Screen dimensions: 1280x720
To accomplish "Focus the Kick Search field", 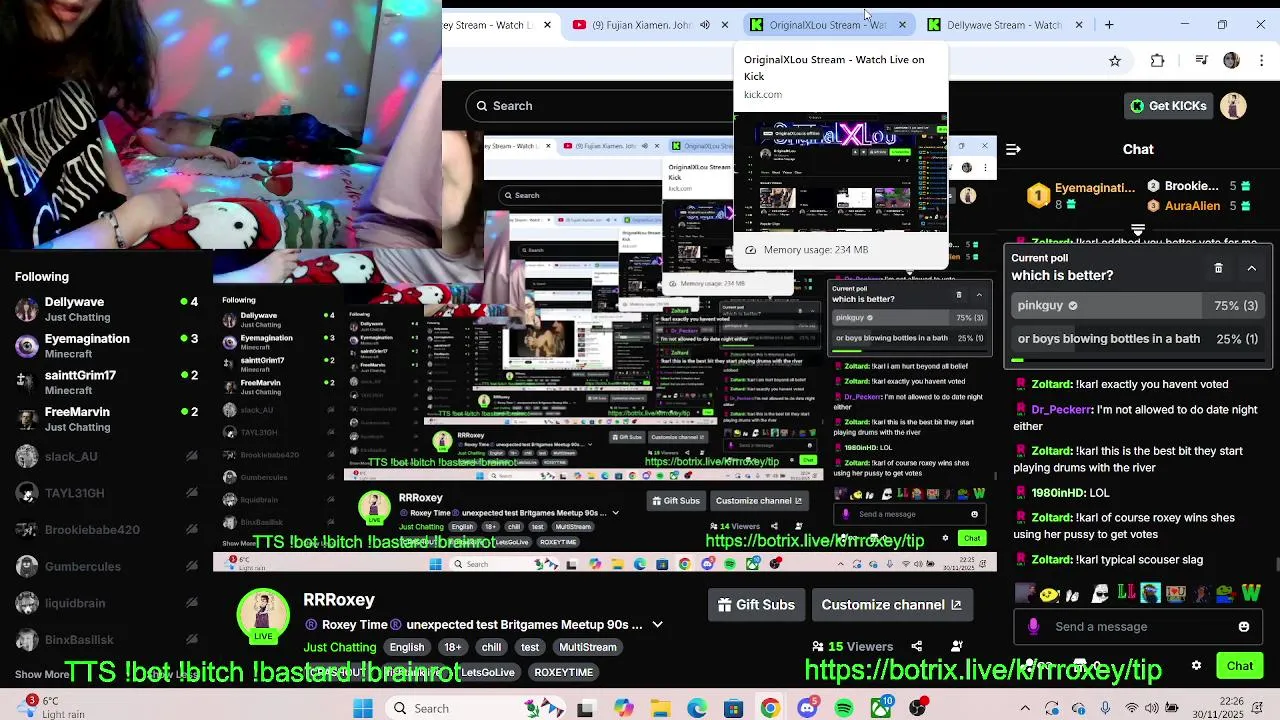I will (x=600, y=106).
